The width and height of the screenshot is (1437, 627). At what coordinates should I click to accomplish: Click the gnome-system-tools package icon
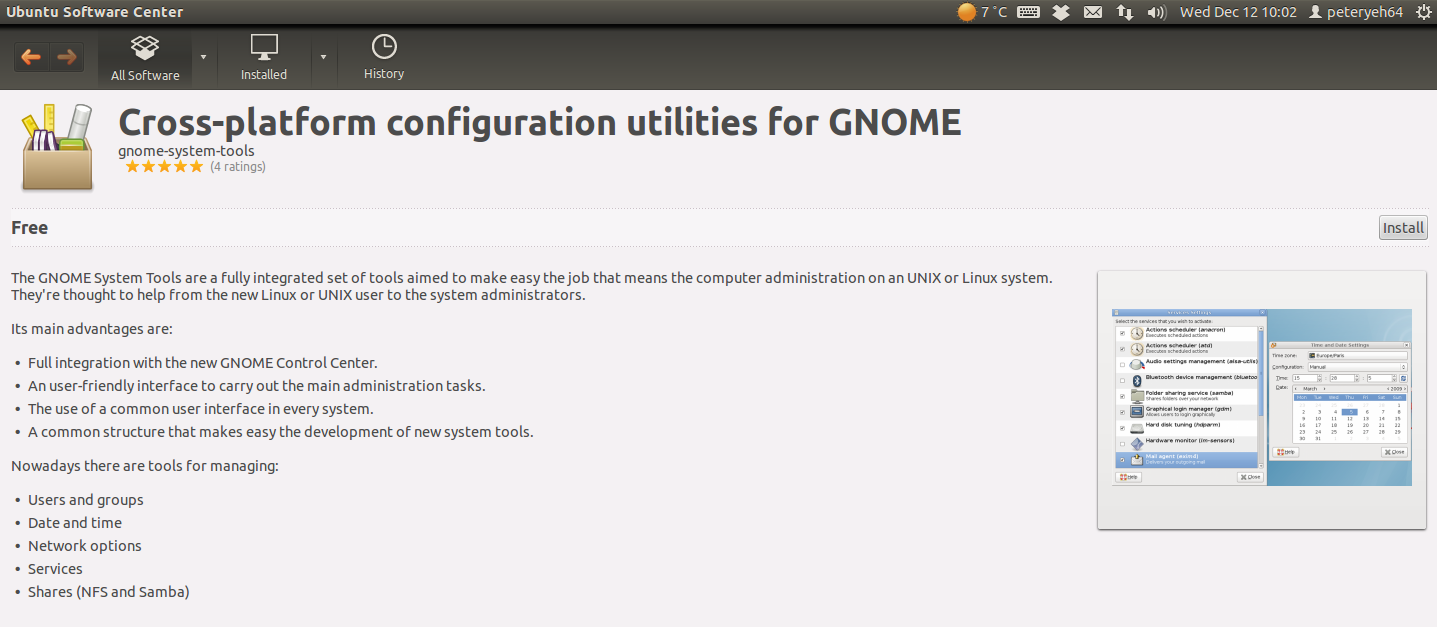point(57,147)
